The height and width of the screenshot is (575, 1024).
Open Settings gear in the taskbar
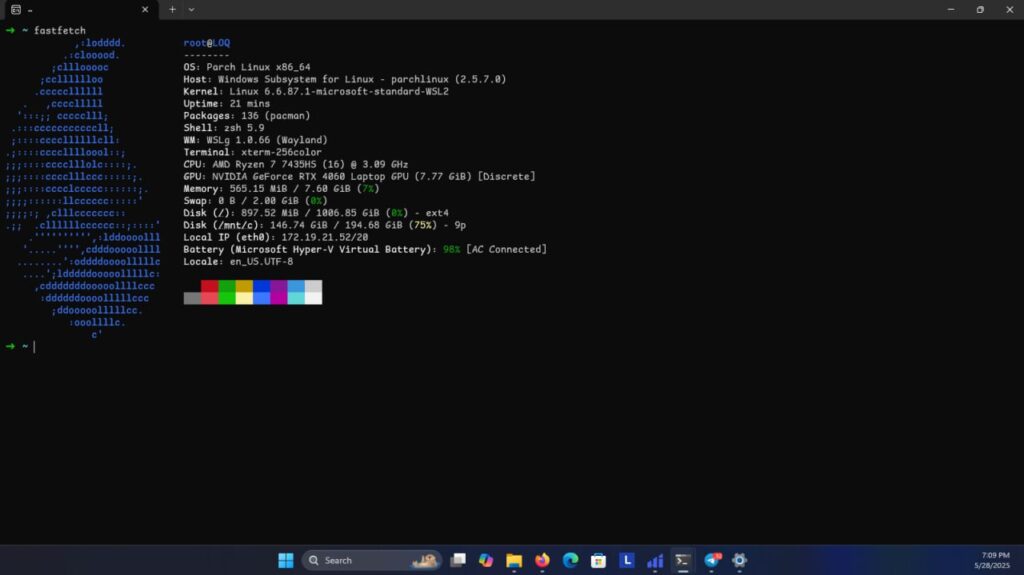click(x=740, y=560)
